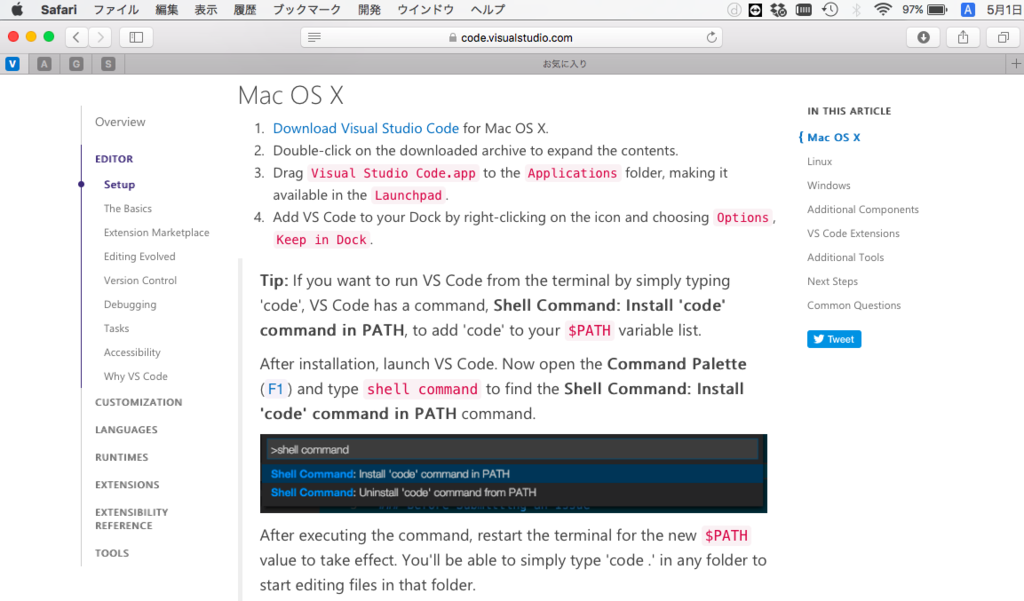This screenshot has height=601, width=1024.
Task: Open the 開発 menu
Action: point(370,9)
